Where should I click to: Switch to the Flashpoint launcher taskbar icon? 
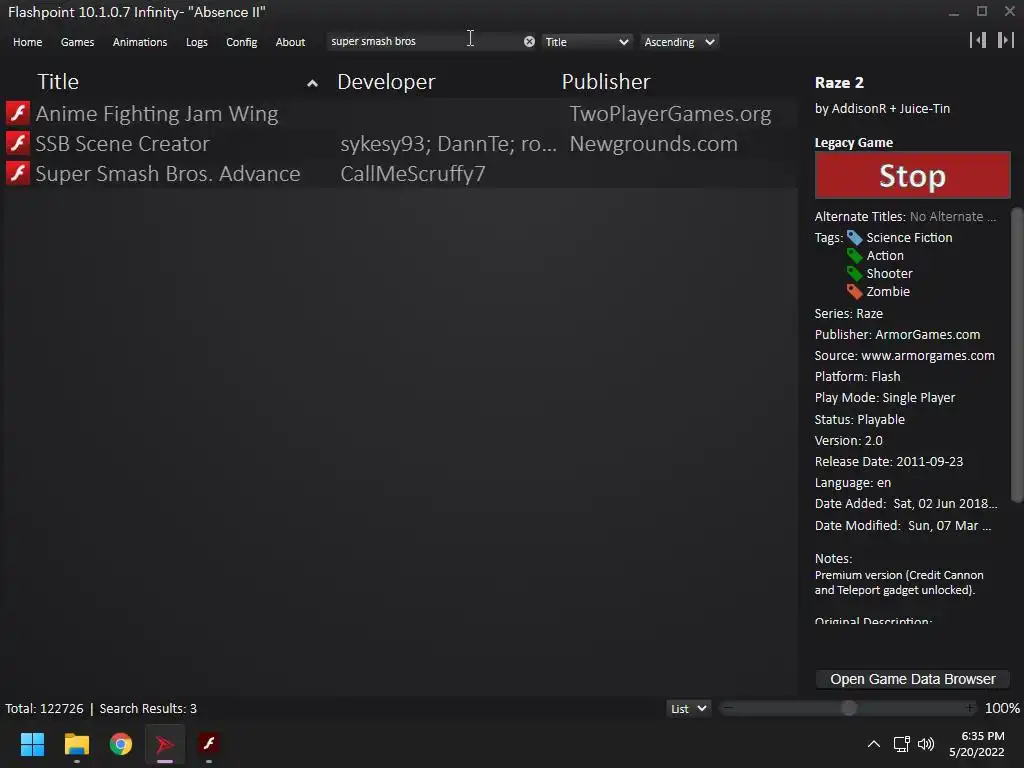(x=165, y=744)
